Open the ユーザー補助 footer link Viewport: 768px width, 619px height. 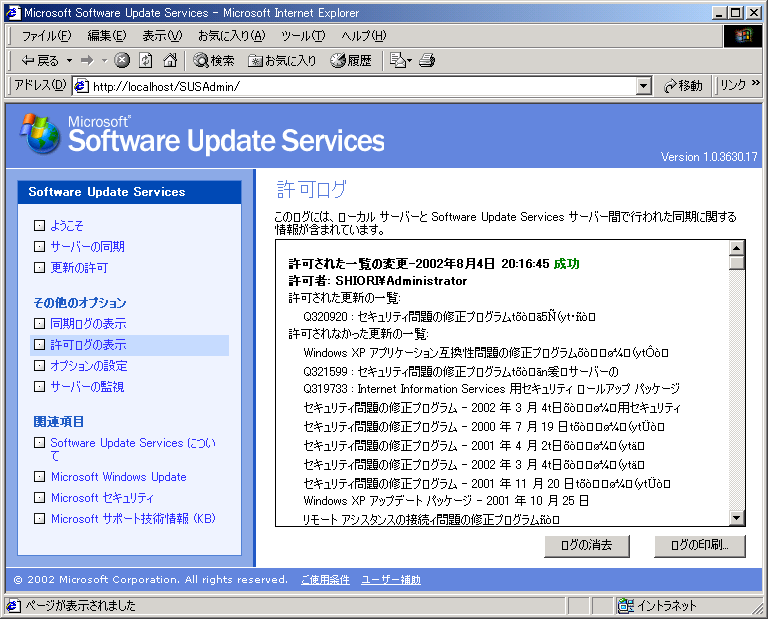coord(391,580)
